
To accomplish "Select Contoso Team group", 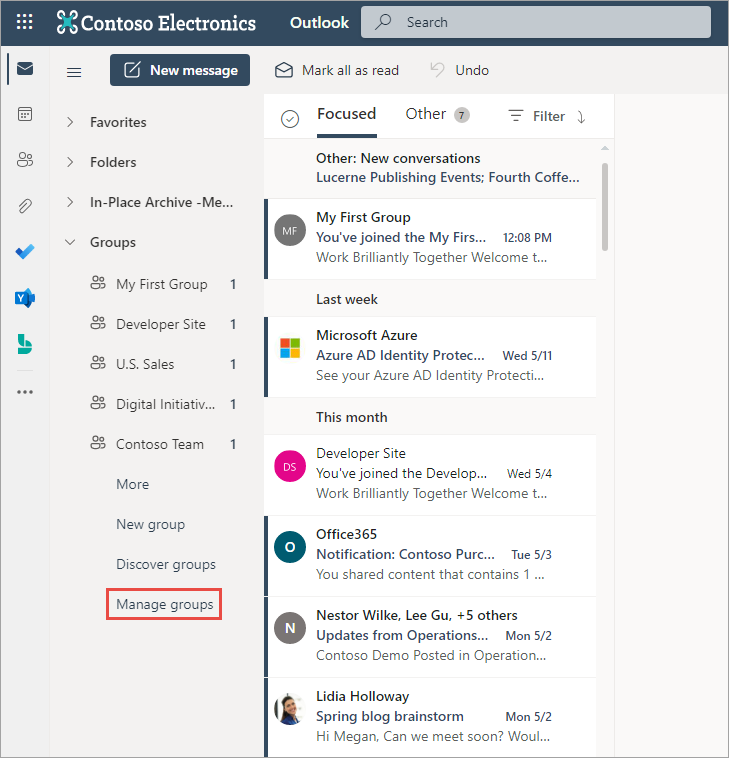I will (x=160, y=444).
